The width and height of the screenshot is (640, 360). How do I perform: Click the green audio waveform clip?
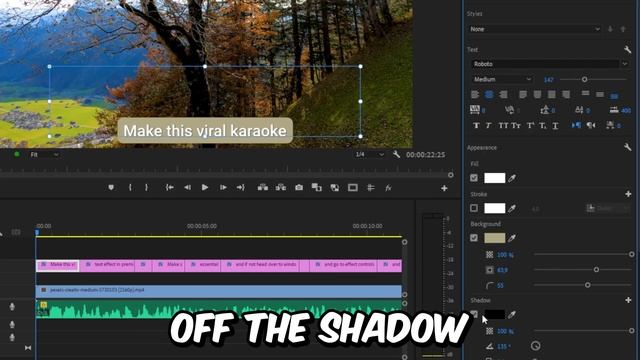coord(219,309)
